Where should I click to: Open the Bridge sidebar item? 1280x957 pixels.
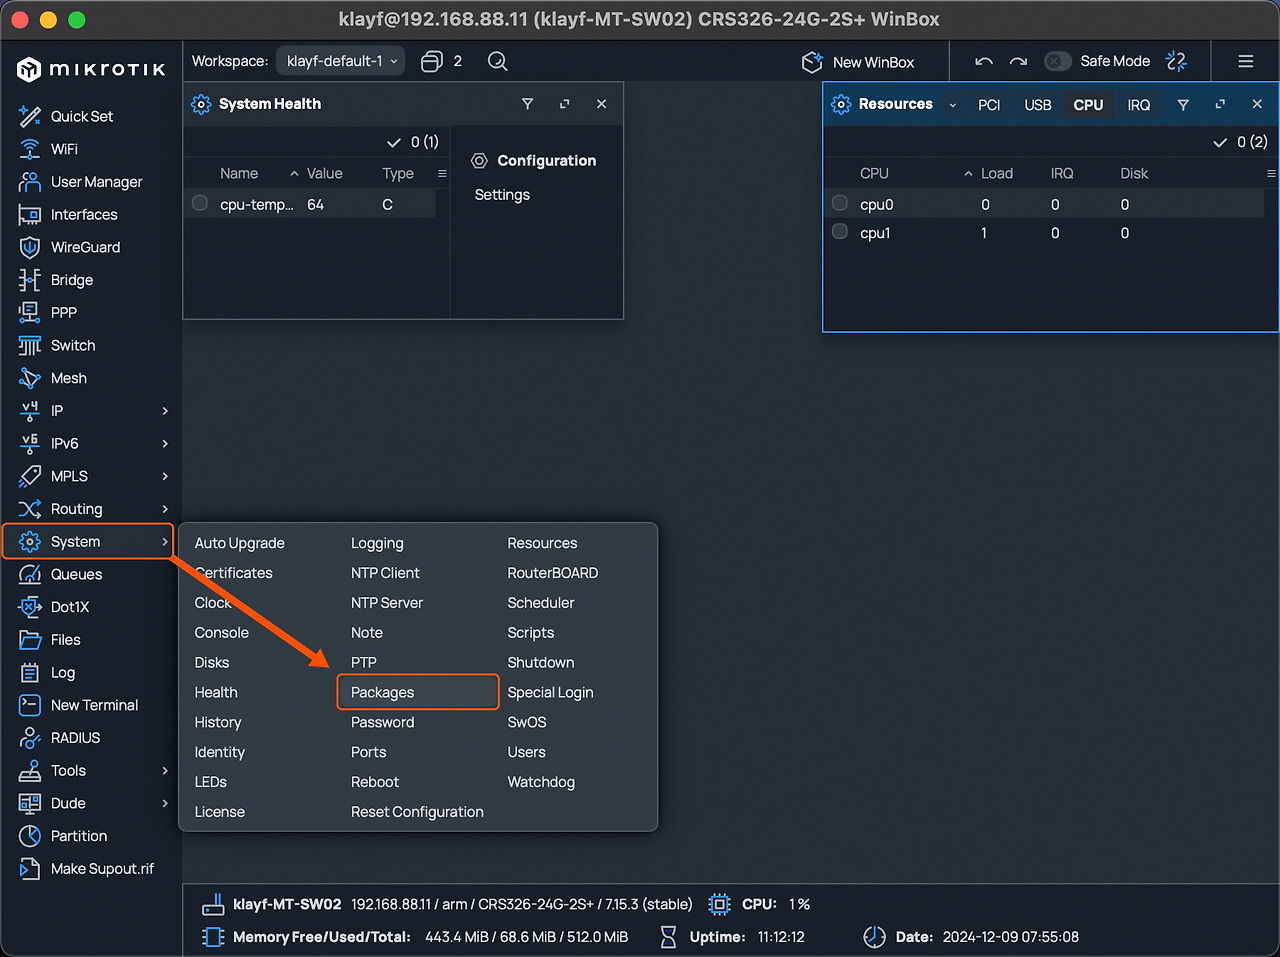point(71,280)
